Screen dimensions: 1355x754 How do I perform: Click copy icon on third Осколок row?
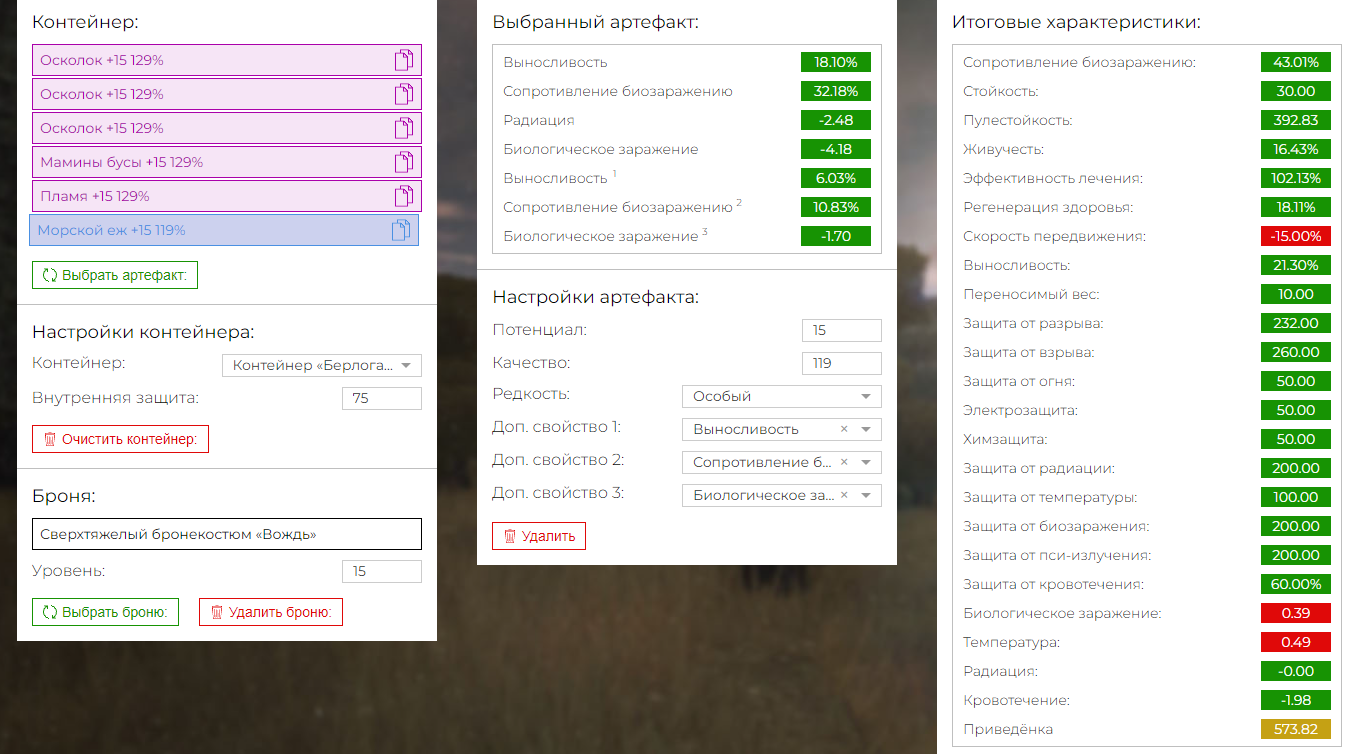tap(403, 128)
